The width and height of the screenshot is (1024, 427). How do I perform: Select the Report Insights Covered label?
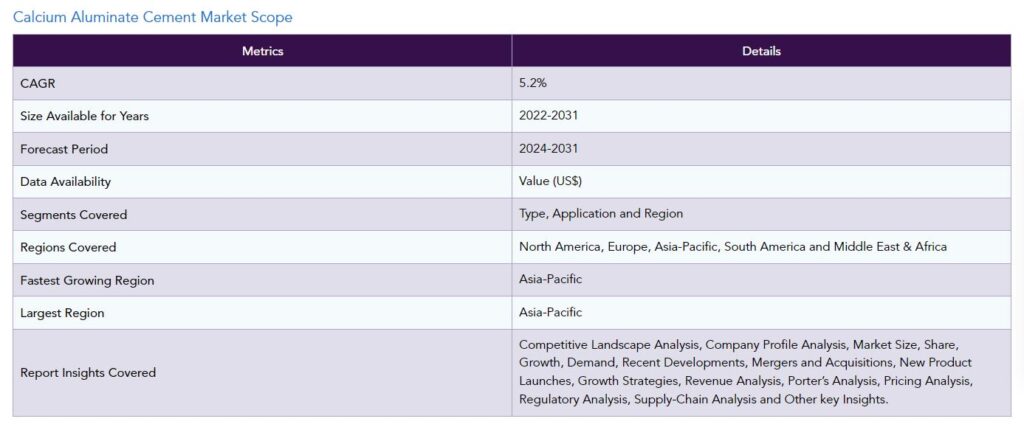(x=88, y=373)
